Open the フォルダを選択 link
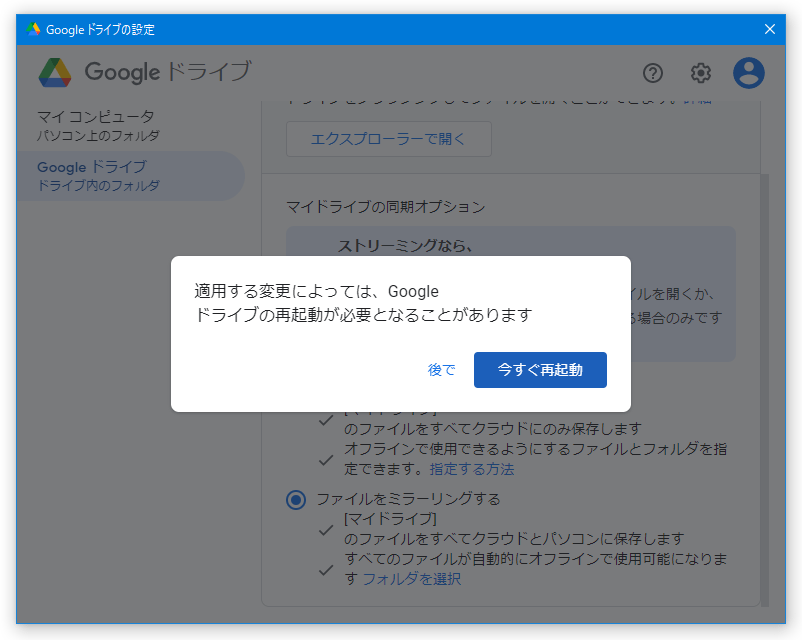Image resolution: width=802 pixels, height=640 pixels. (412, 579)
